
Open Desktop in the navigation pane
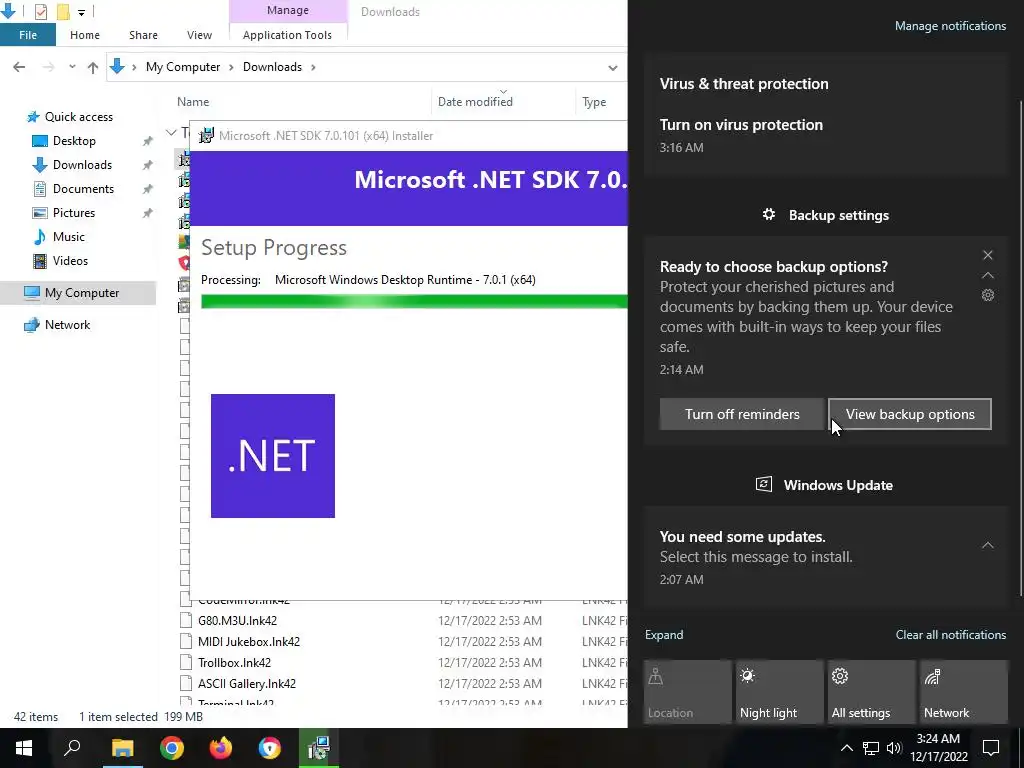click(x=74, y=141)
